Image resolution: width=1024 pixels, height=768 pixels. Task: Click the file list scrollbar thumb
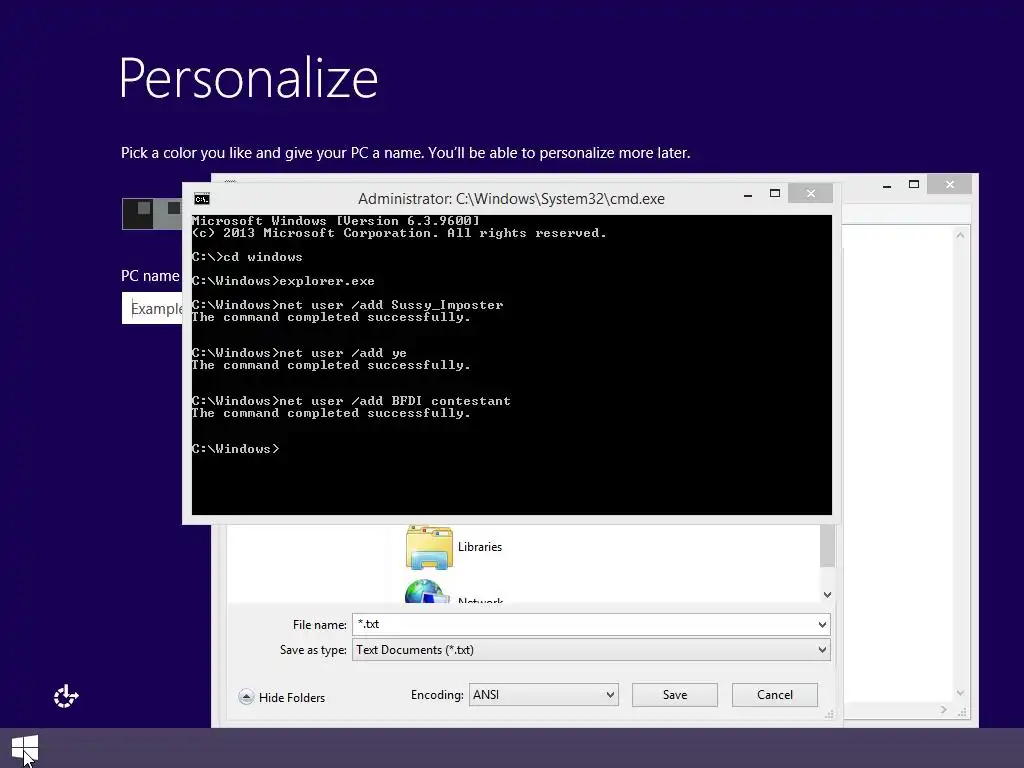click(827, 546)
